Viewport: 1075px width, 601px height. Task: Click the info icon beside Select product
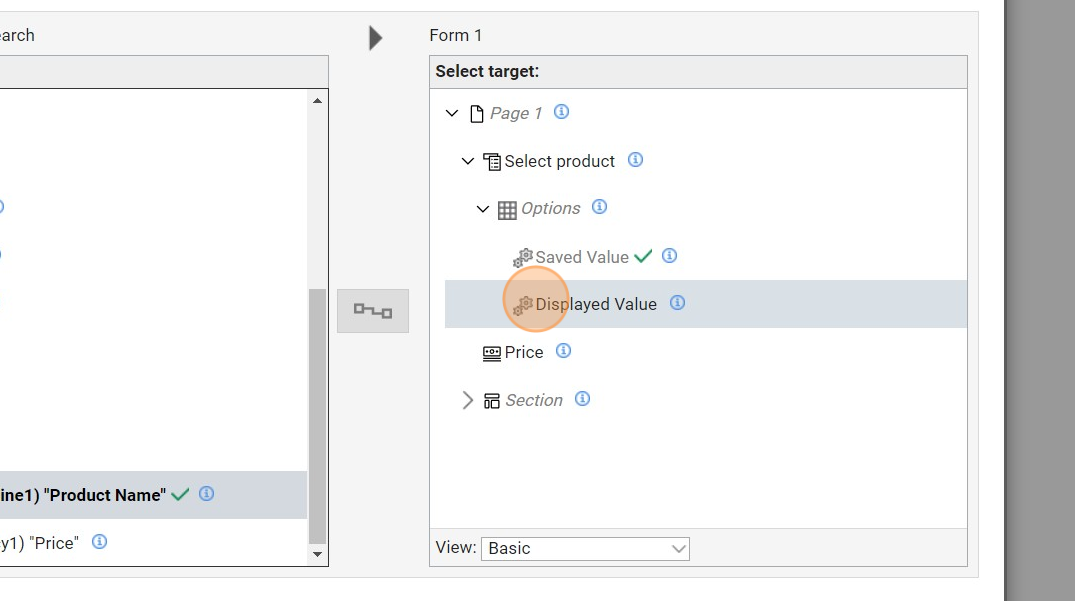635,160
